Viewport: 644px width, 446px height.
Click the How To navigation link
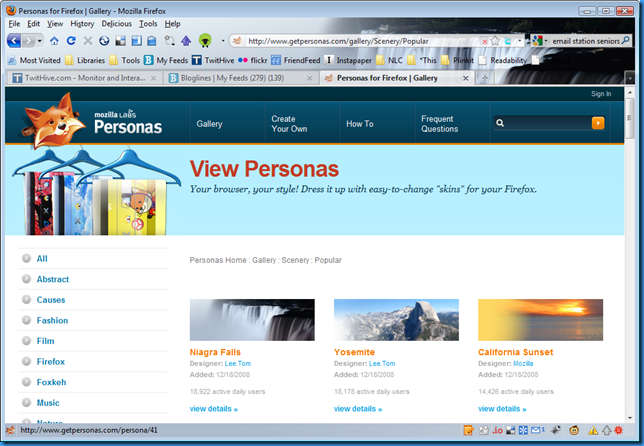(x=360, y=124)
